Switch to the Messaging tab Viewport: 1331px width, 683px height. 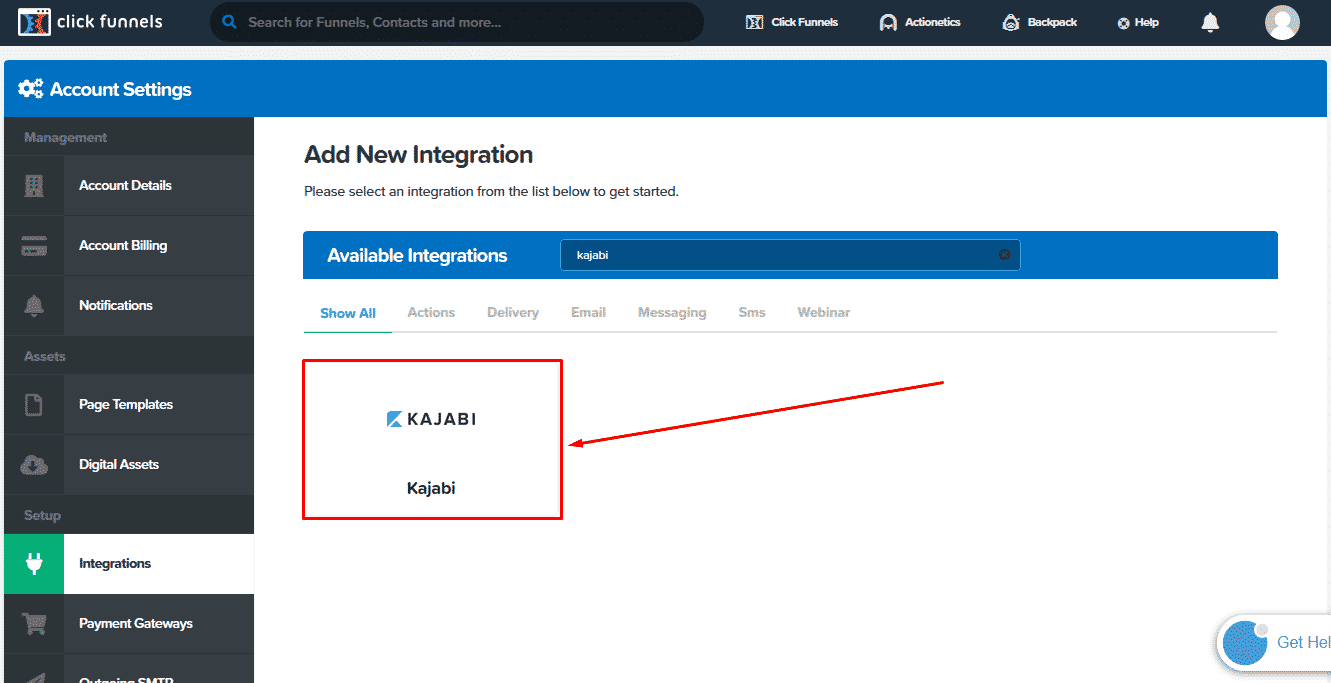672,313
